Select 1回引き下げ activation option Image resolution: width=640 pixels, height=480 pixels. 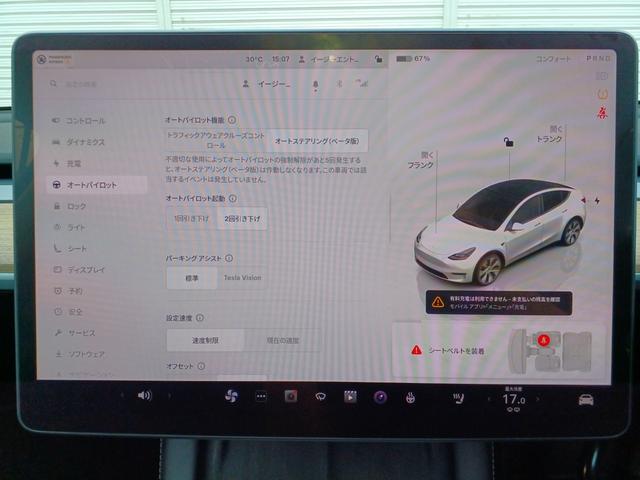tap(191, 218)
